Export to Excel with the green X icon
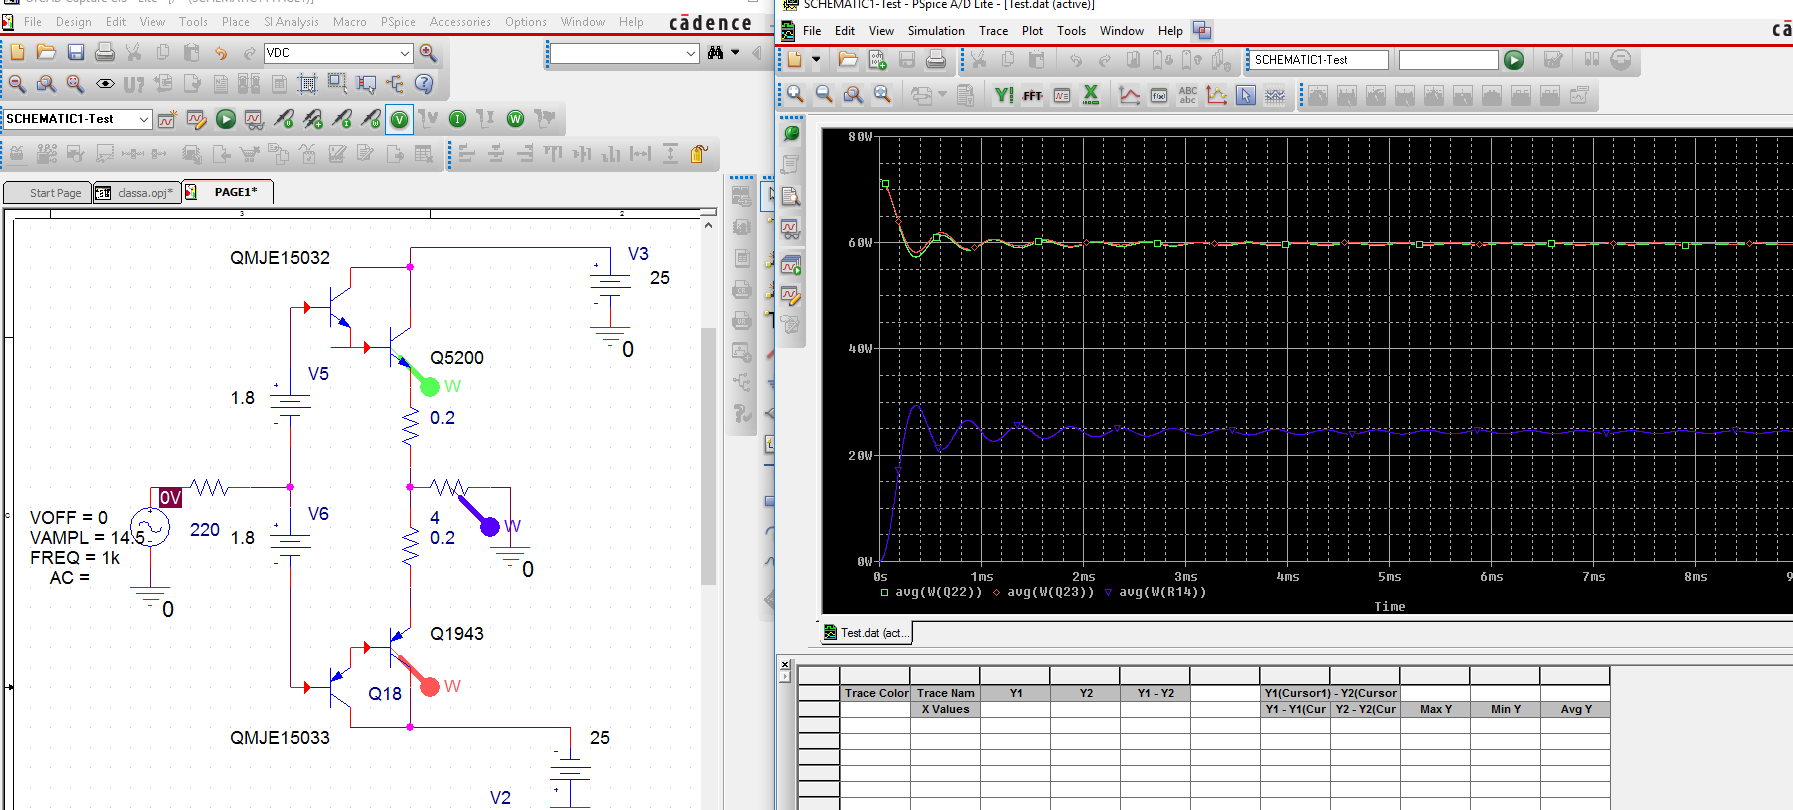1793x810 pixels. pos(1091,95)
